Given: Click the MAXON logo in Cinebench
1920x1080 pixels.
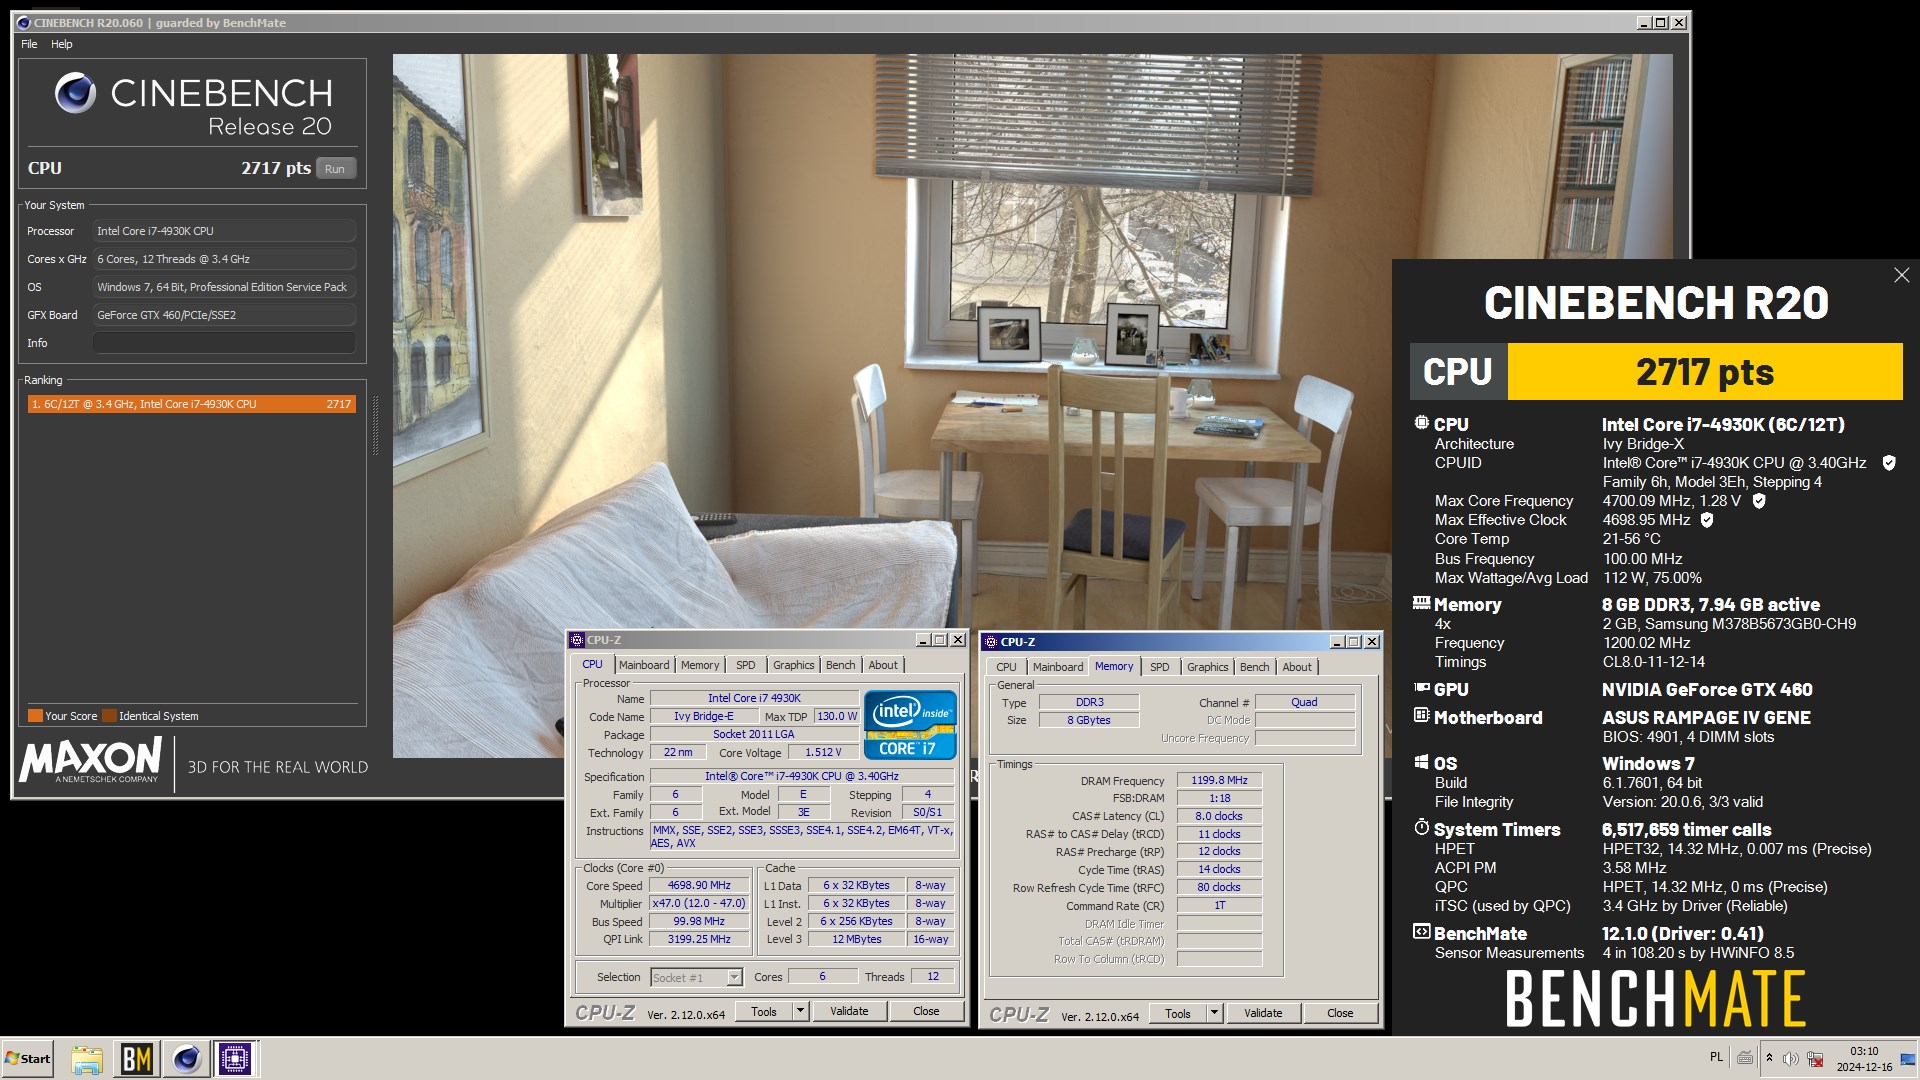Looking at the screenshot, I should tap(90, 762).
